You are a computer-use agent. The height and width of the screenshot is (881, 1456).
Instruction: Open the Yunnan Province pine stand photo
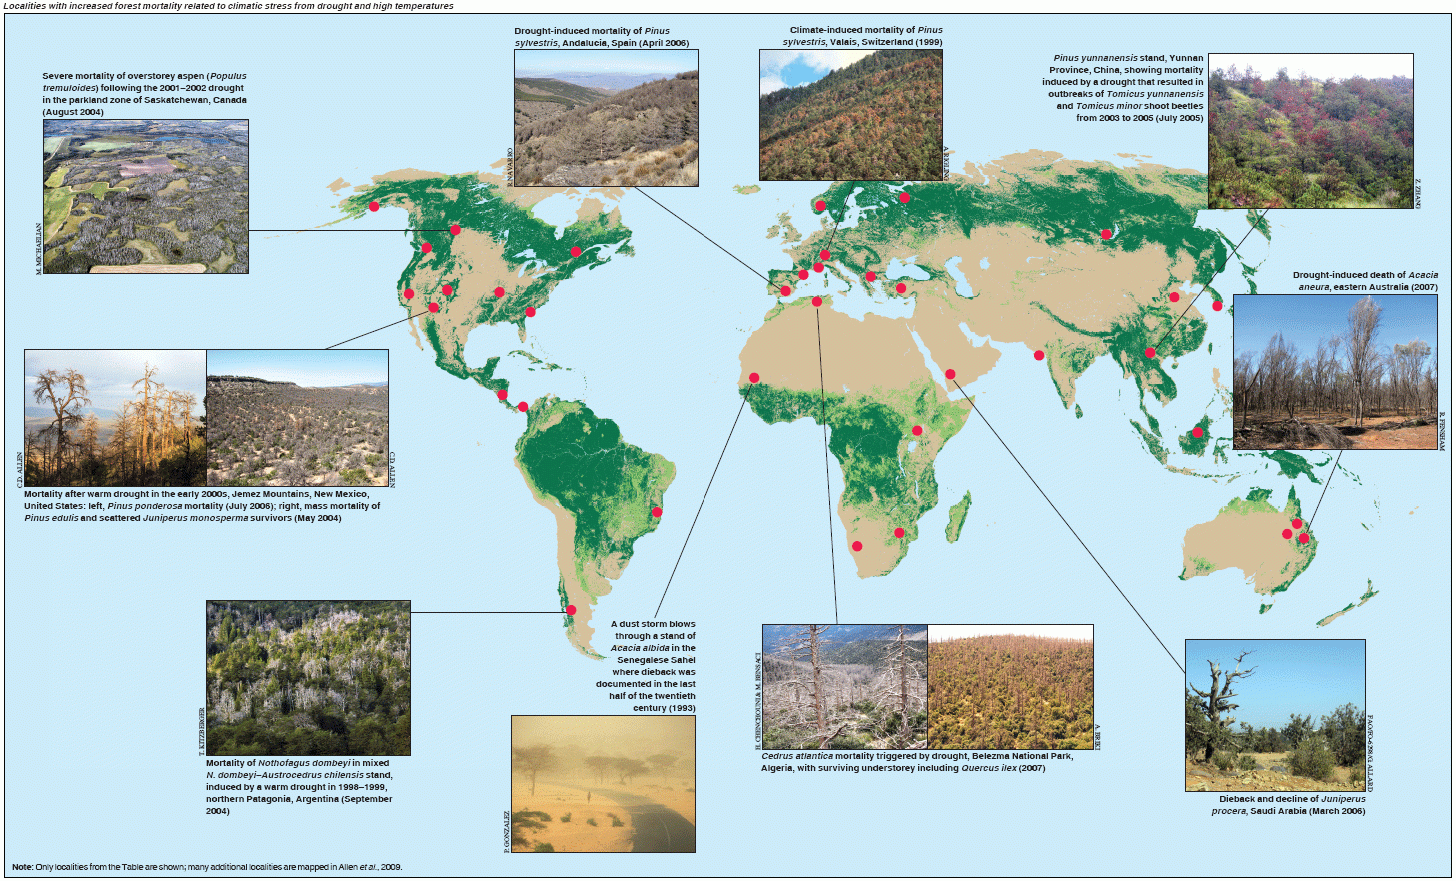tap(1310, 131)
